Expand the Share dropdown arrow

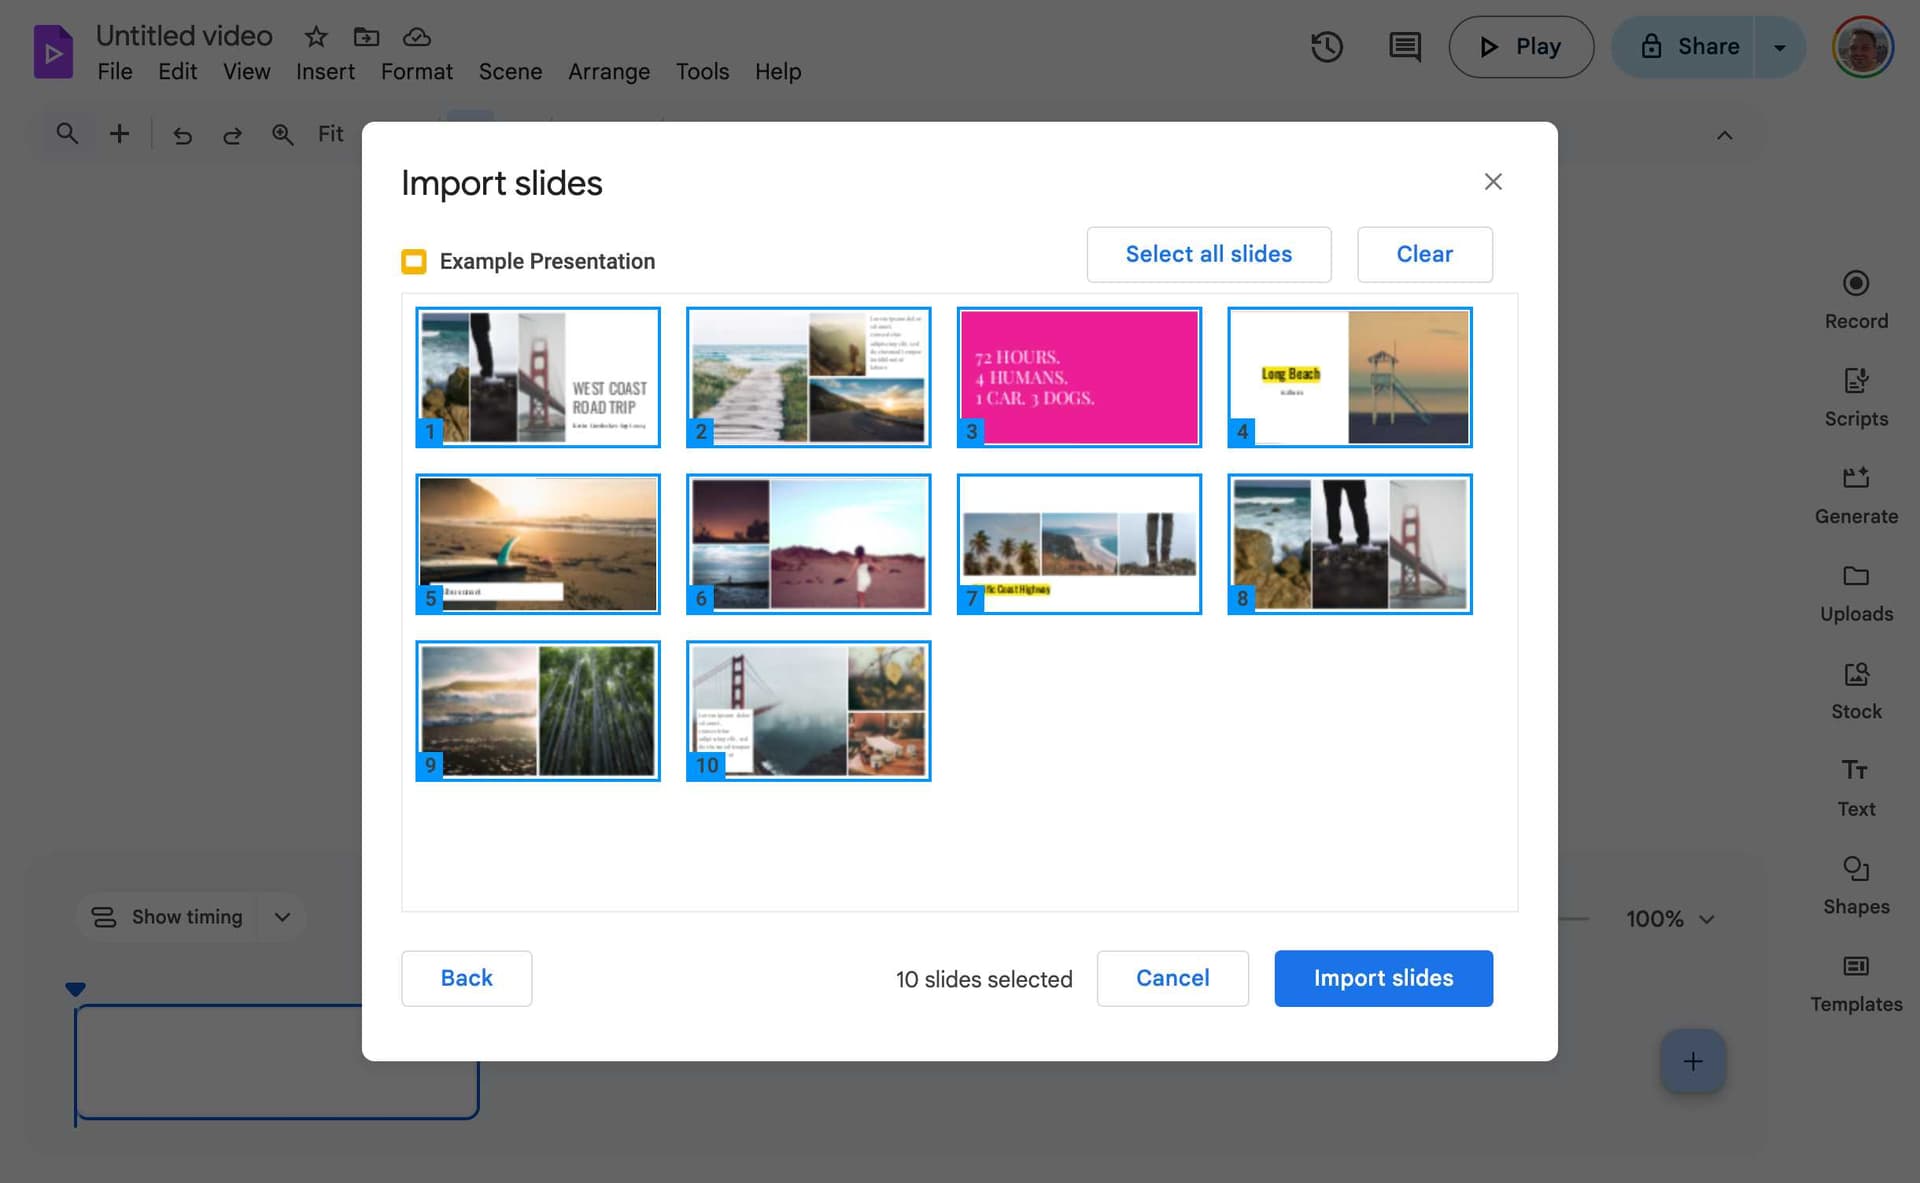1779,47
